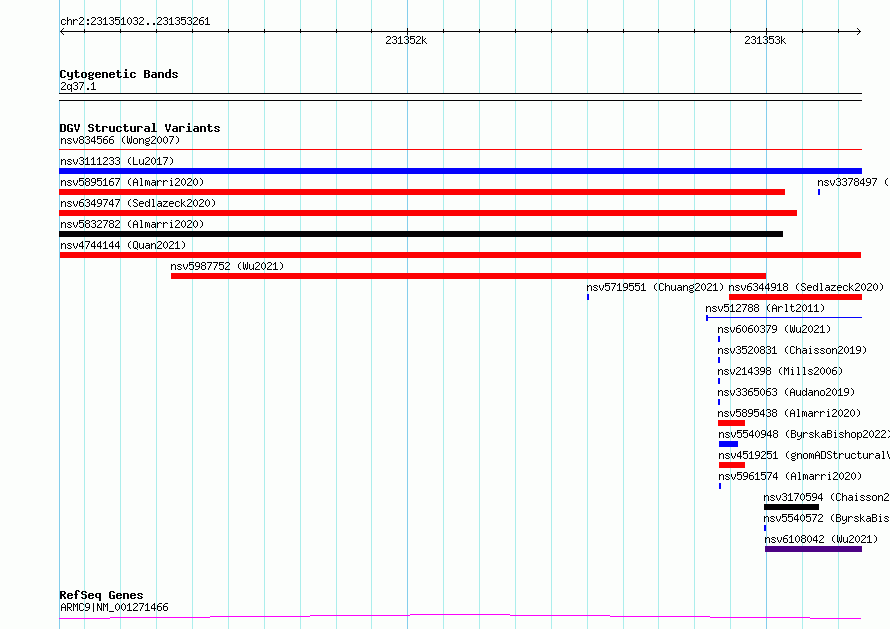The image size is (890, 629).
Task: Select the blue nsv3111233 (Lu2017) bar
Action: click(x=460, y=171)
